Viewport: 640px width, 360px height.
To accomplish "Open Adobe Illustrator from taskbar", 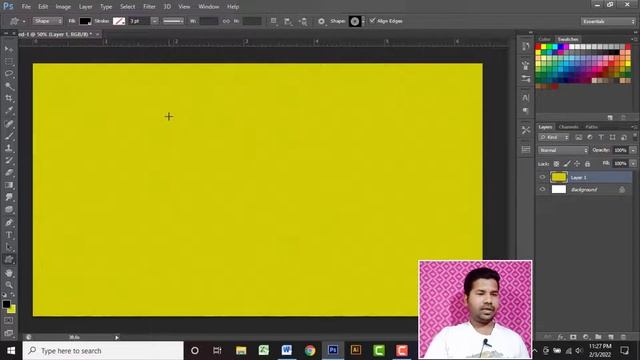I will [x=356, y=351].
